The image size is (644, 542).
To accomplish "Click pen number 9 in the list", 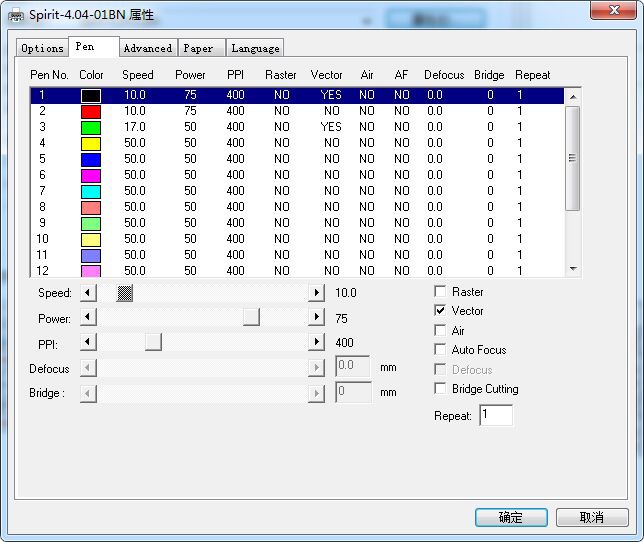I will (x=42, y=223).
